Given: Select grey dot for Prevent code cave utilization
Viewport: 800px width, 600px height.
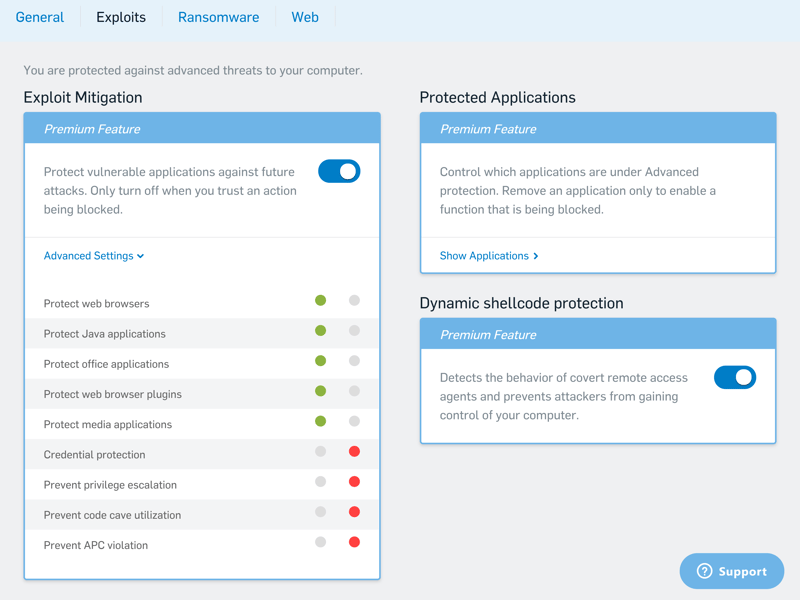Looking at the screenshot, I should coord(320,512).
